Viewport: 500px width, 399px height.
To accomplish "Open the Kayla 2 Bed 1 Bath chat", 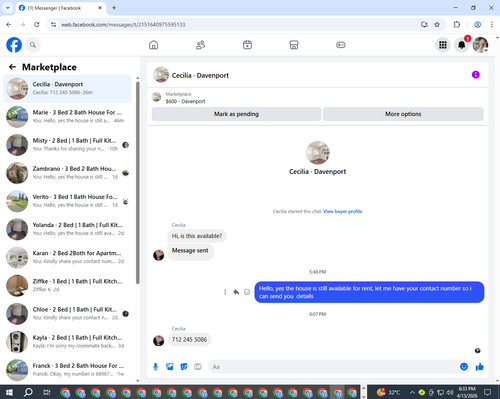I will click(x=67, y=342).
